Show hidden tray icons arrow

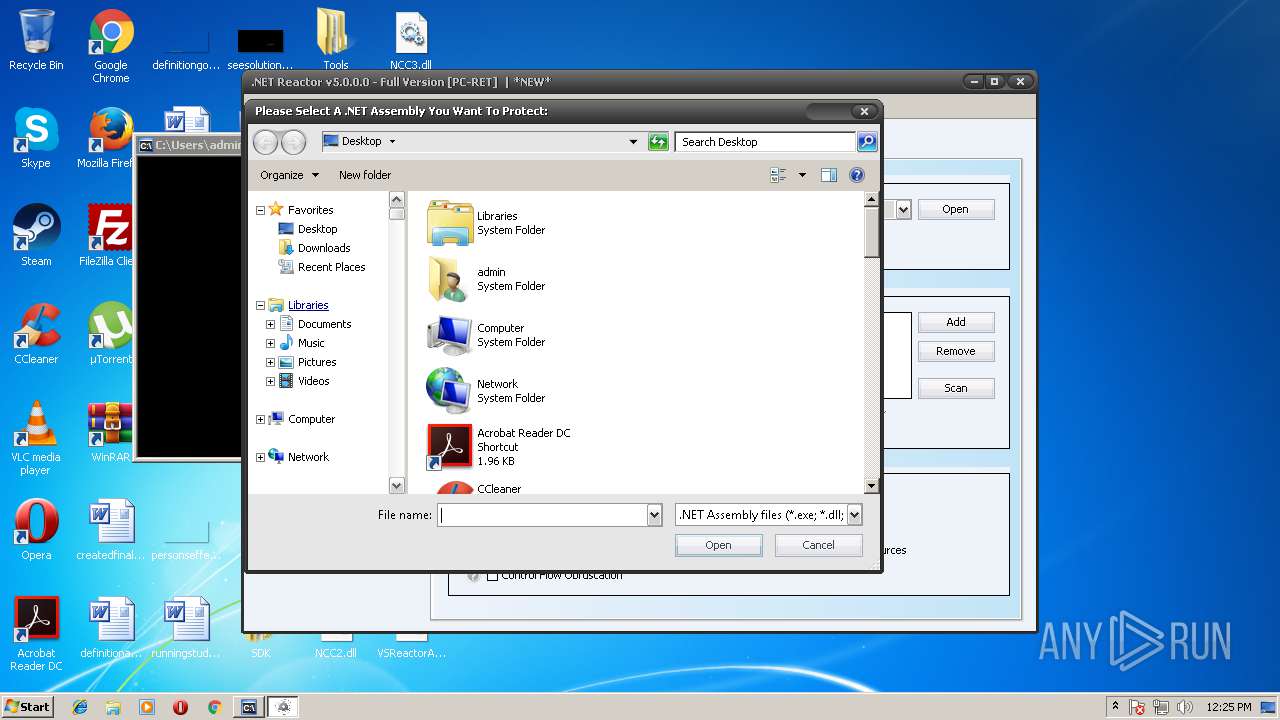[x=1115, y=707]
